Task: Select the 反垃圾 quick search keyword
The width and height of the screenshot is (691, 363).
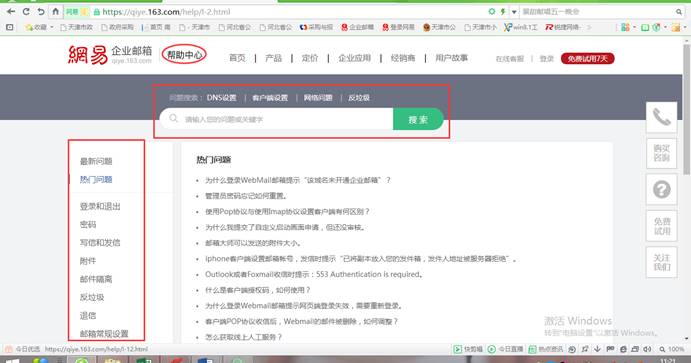Action: (x=359, y=98)
